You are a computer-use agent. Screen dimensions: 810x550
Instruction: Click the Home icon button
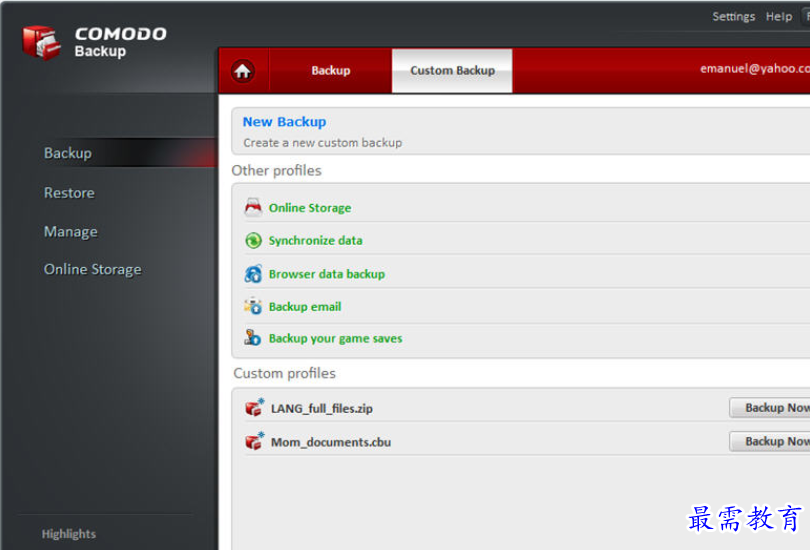[x=243, y=71]
